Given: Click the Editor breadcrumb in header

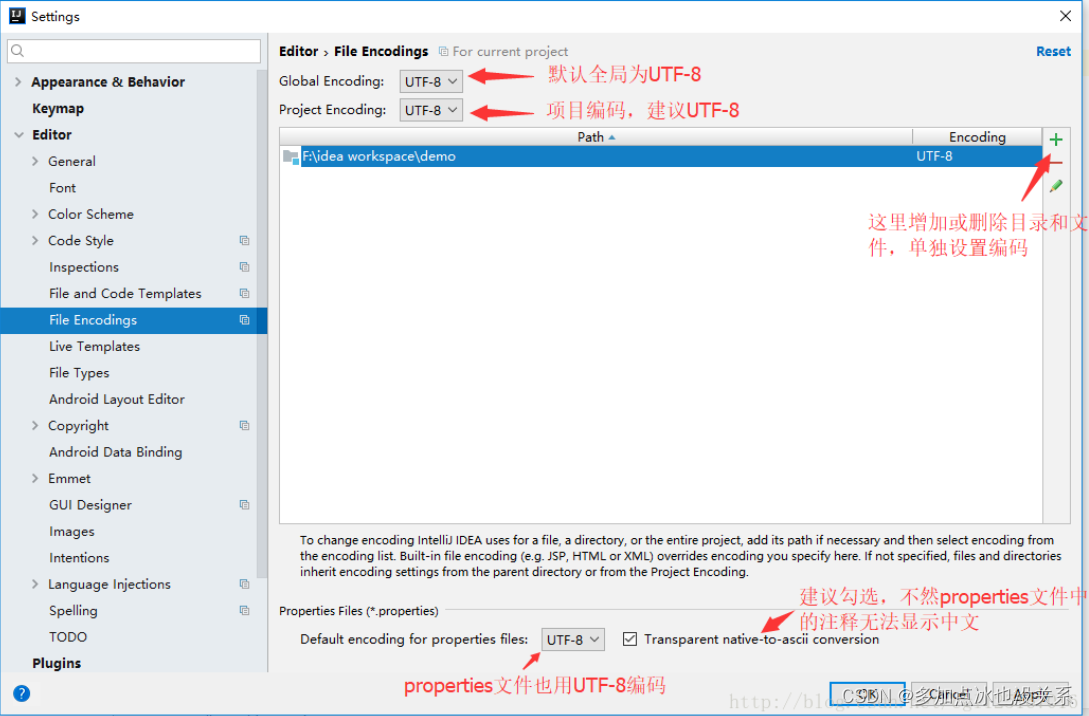Looking at the screenshot, I should coord(299,51).
